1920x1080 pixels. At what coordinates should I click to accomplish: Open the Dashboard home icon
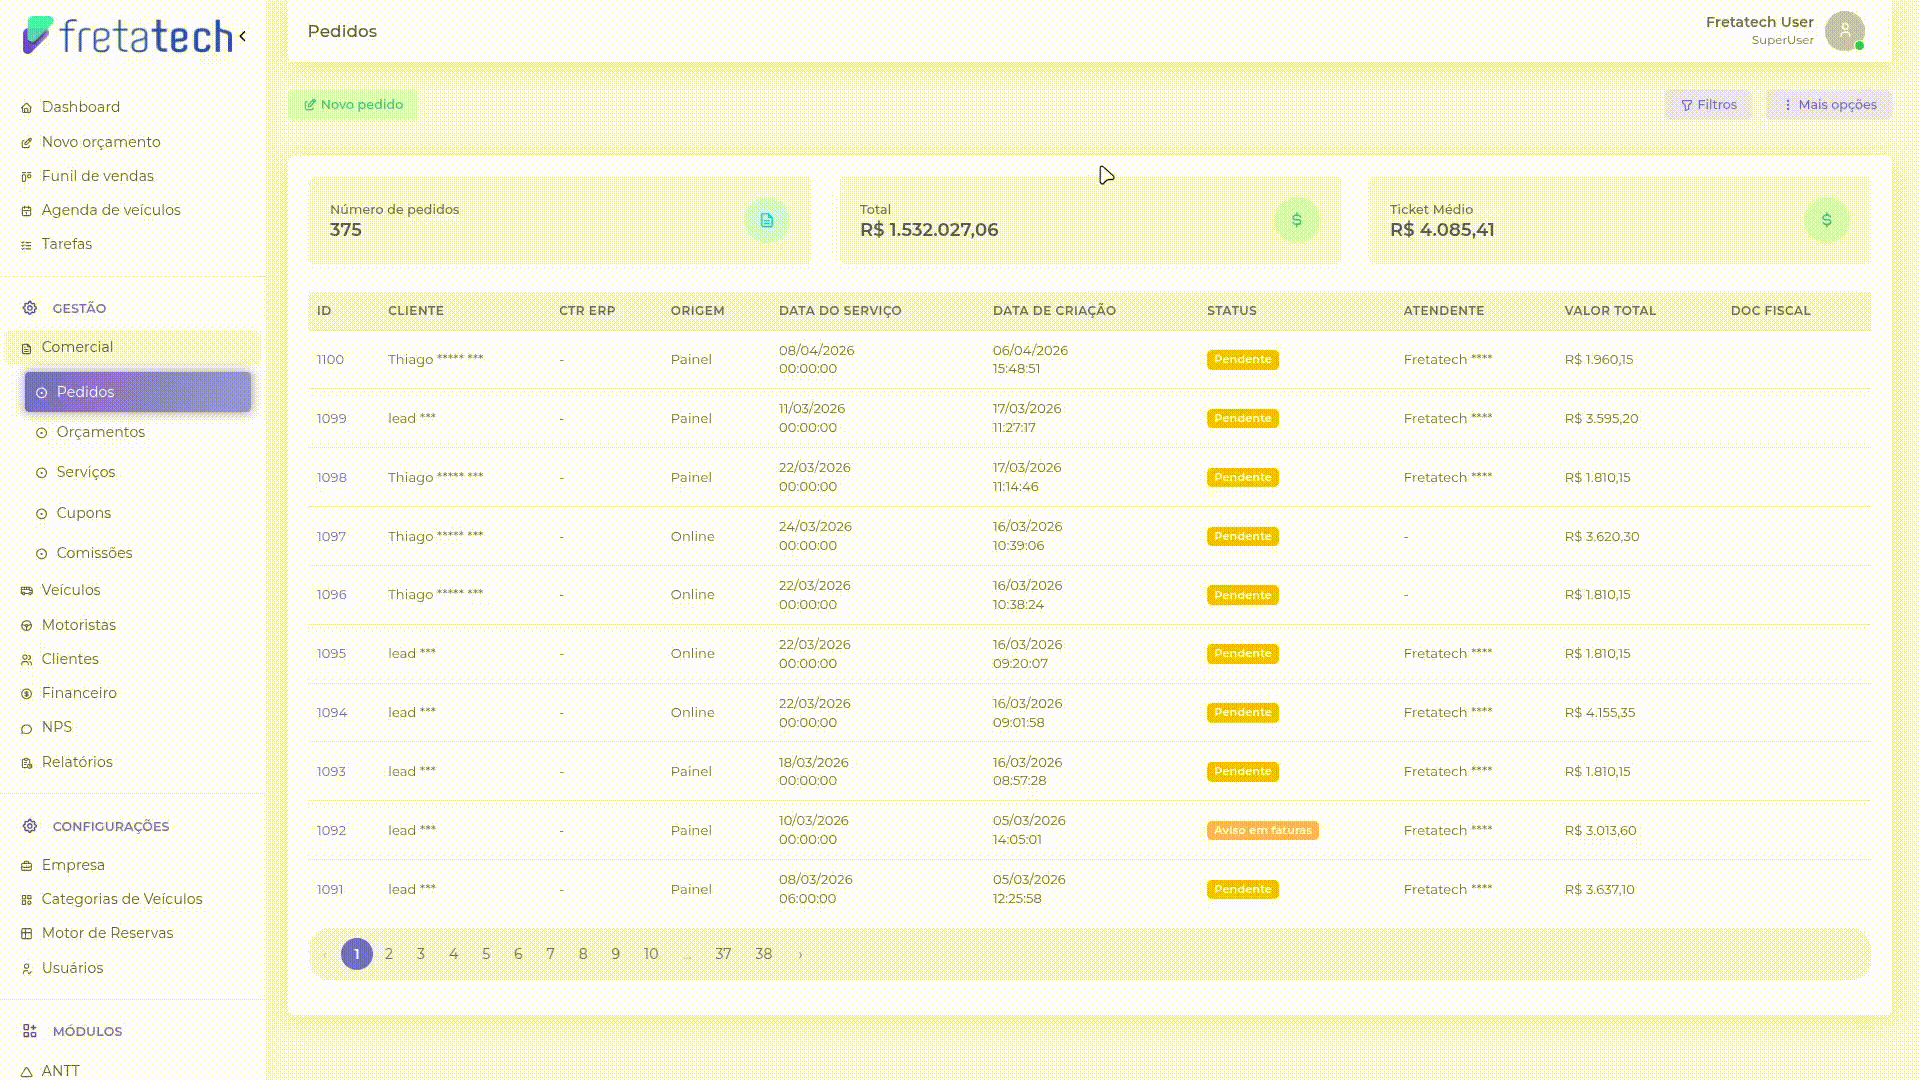27,108
